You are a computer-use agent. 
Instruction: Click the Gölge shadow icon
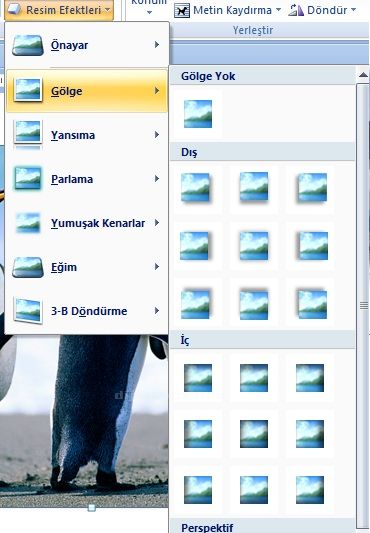tap(28, 90)
